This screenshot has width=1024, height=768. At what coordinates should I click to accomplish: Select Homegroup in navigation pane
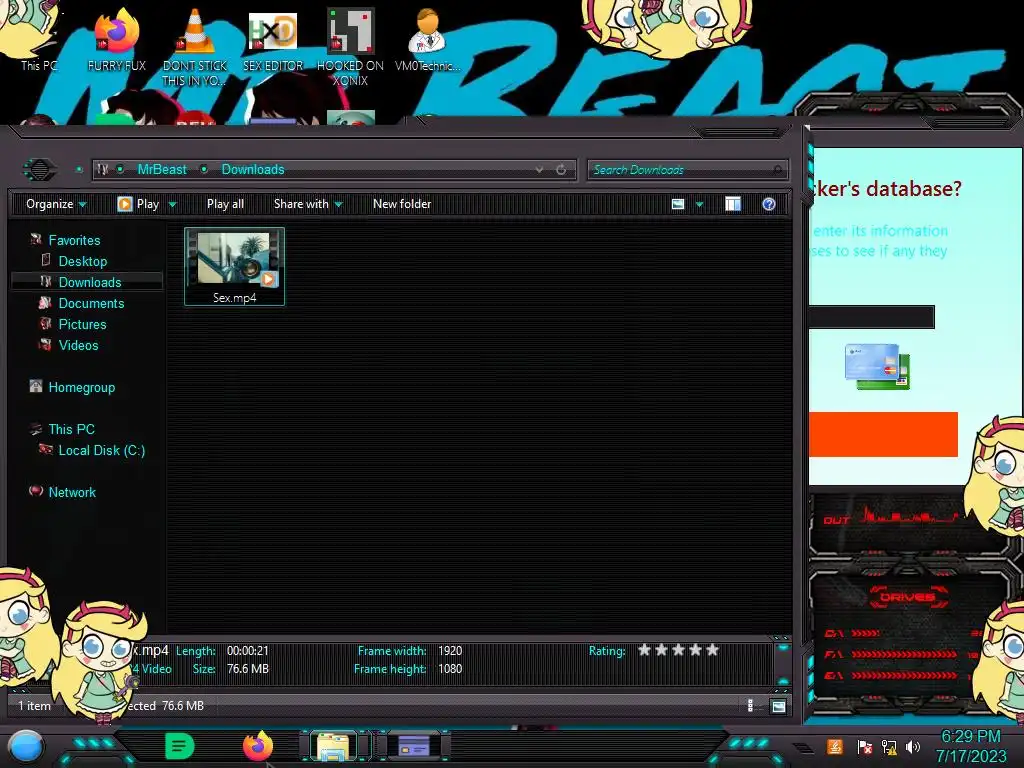click(82, 387)
